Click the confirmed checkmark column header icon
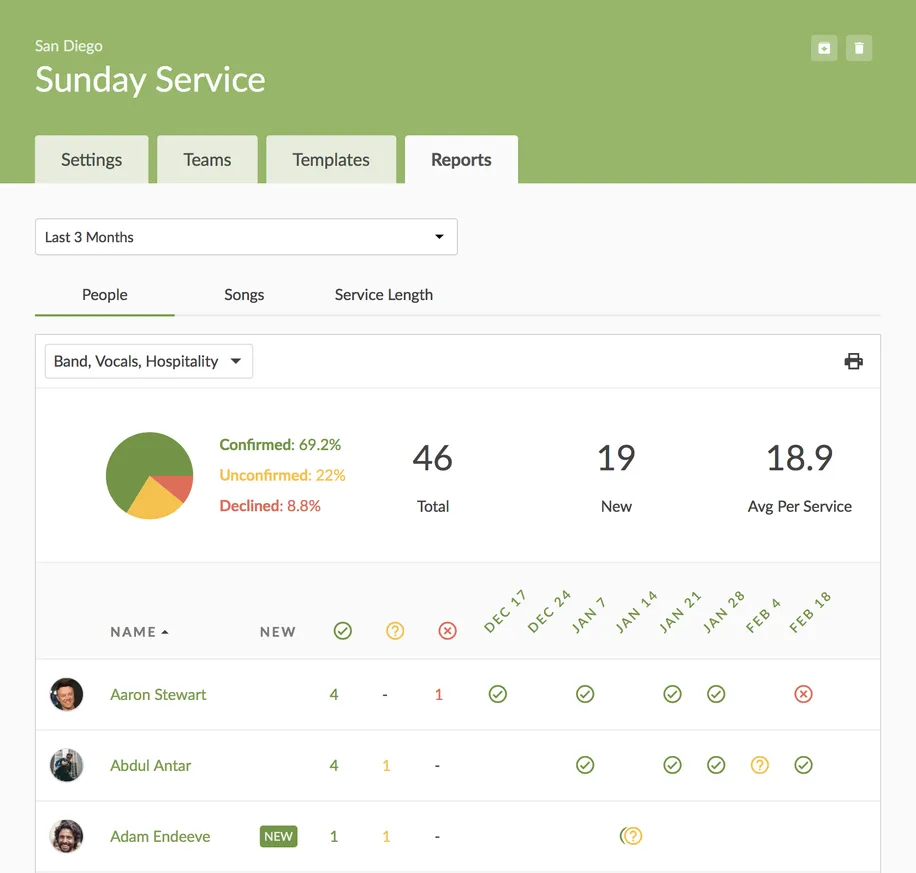Viewport: 916px width, 873px height. 343,631
